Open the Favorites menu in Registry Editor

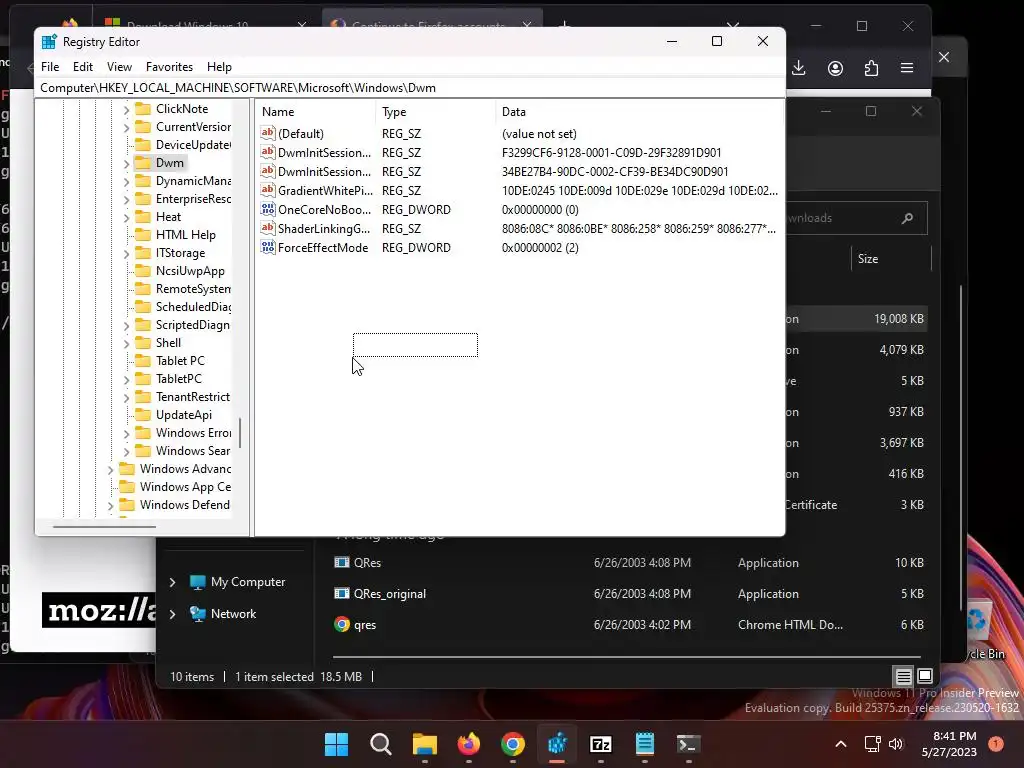169,67
